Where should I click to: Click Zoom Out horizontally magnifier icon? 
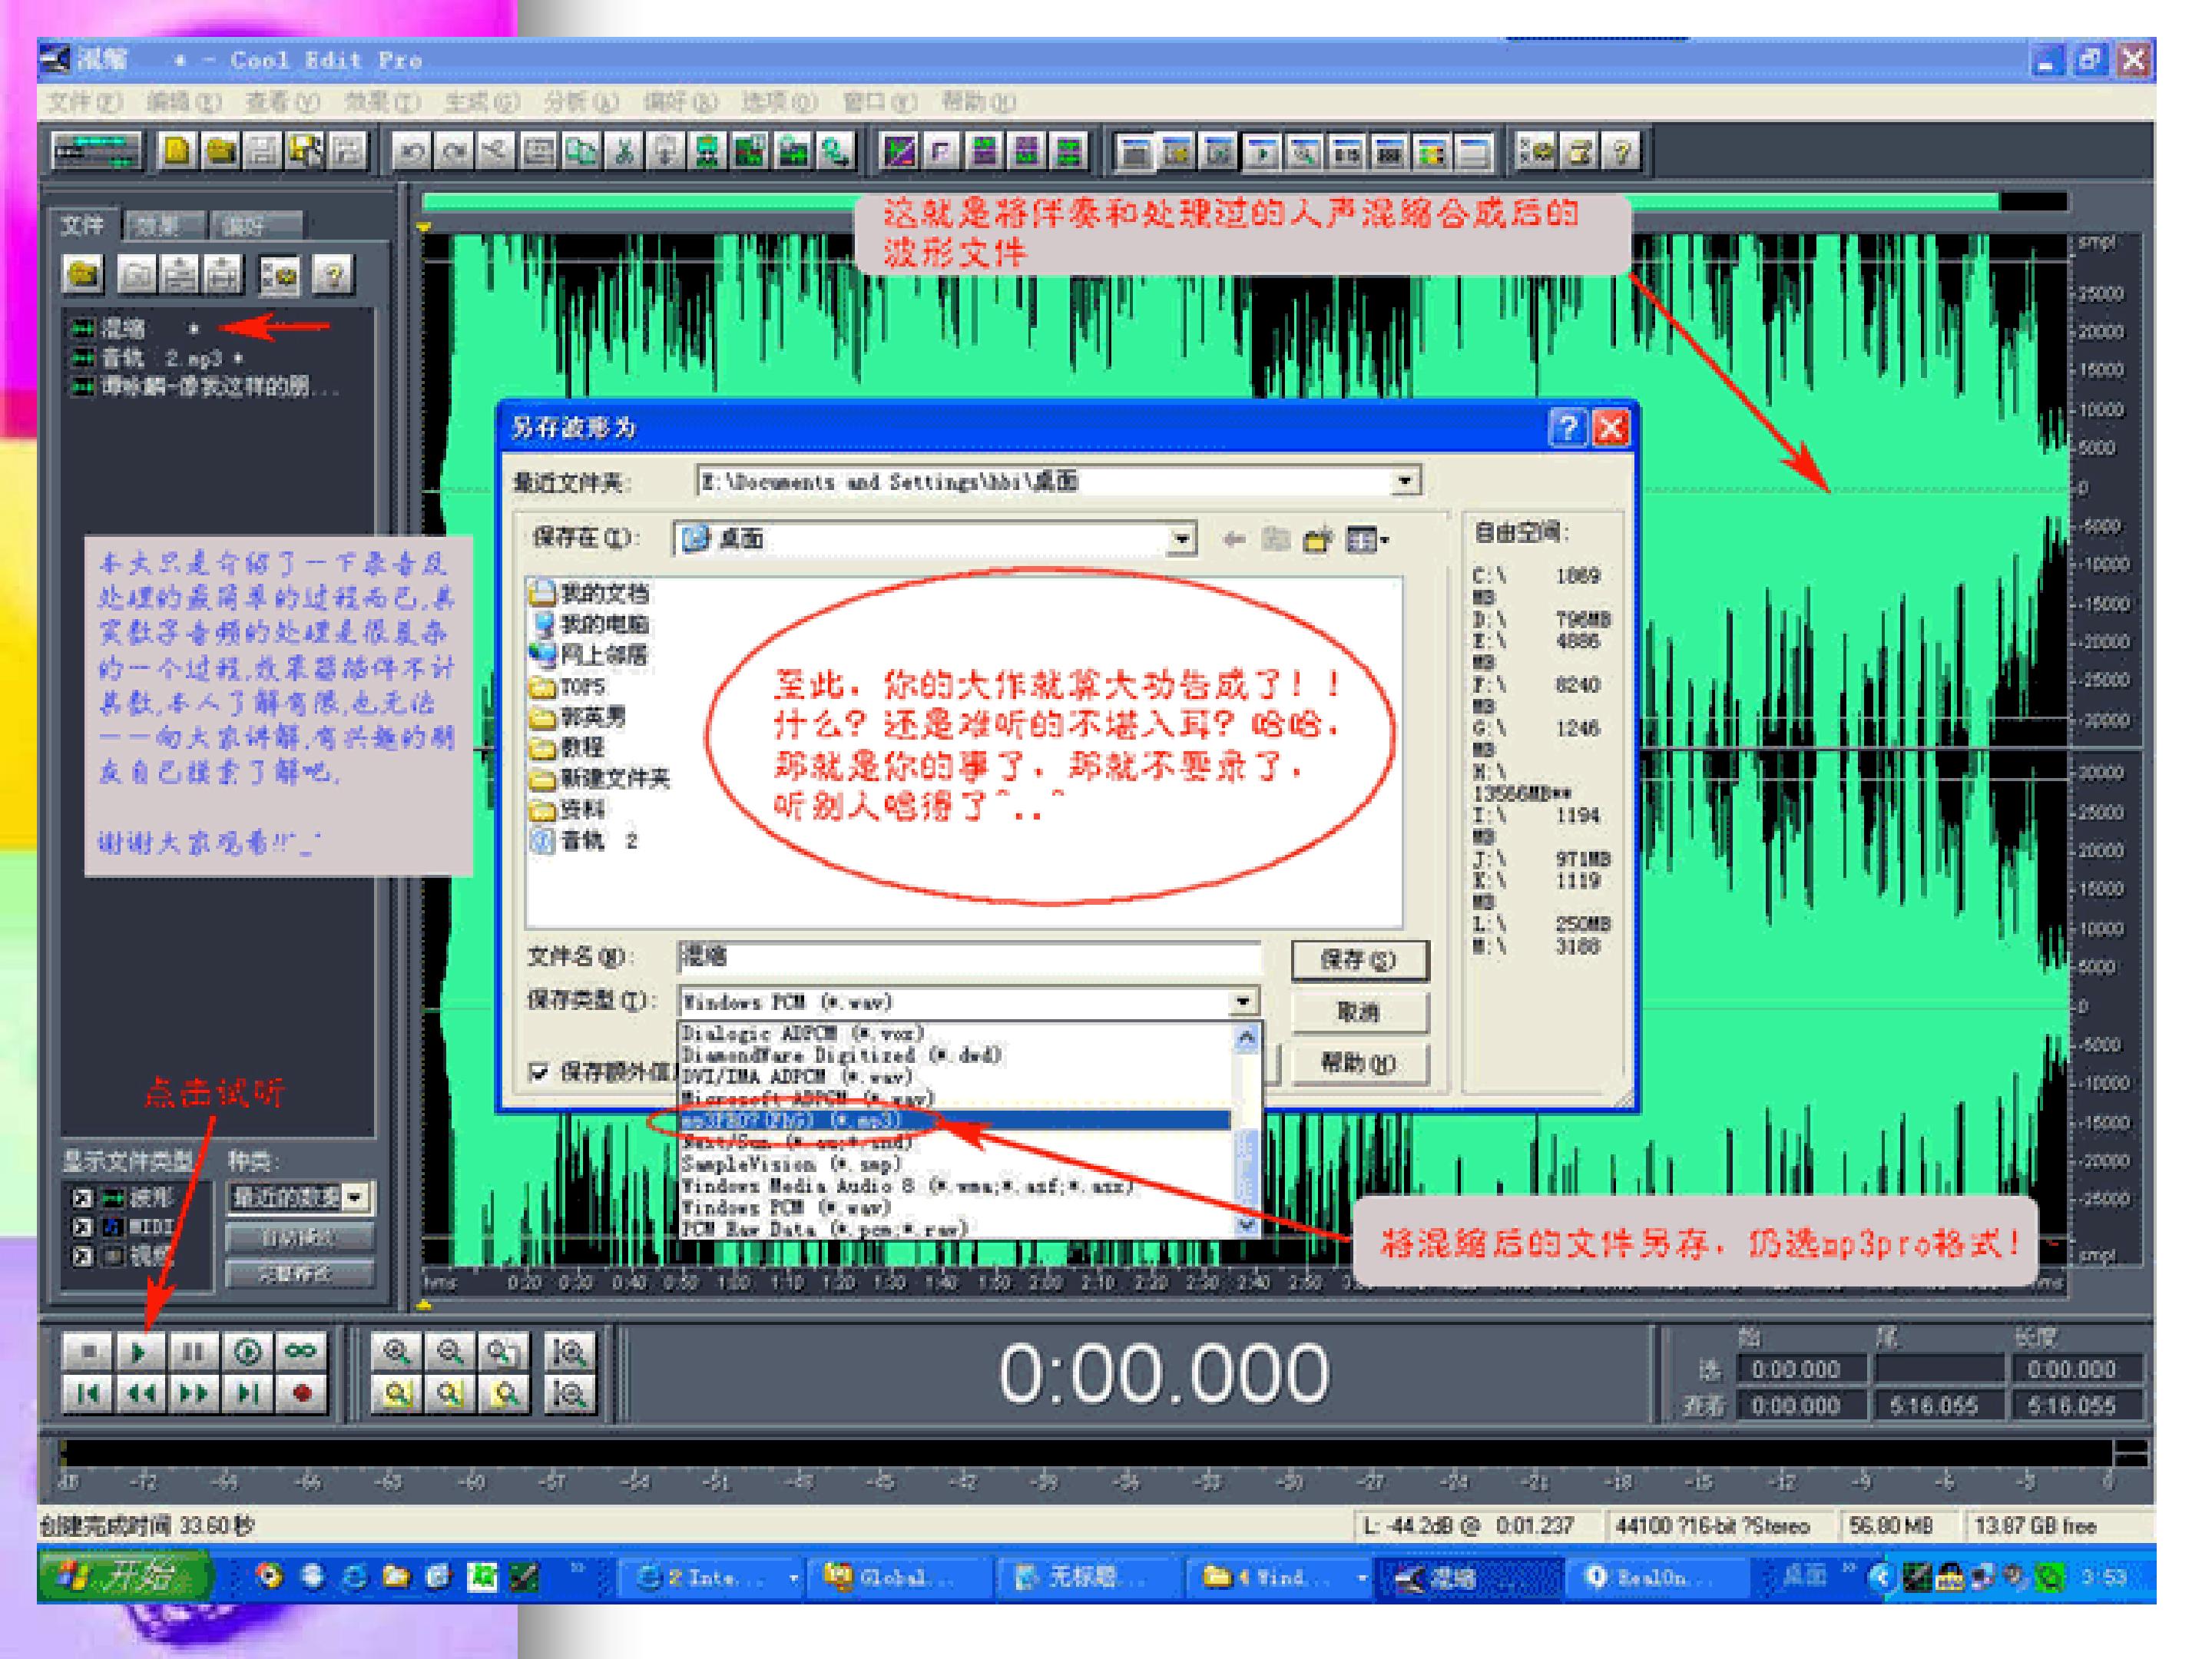[449, 1352]
